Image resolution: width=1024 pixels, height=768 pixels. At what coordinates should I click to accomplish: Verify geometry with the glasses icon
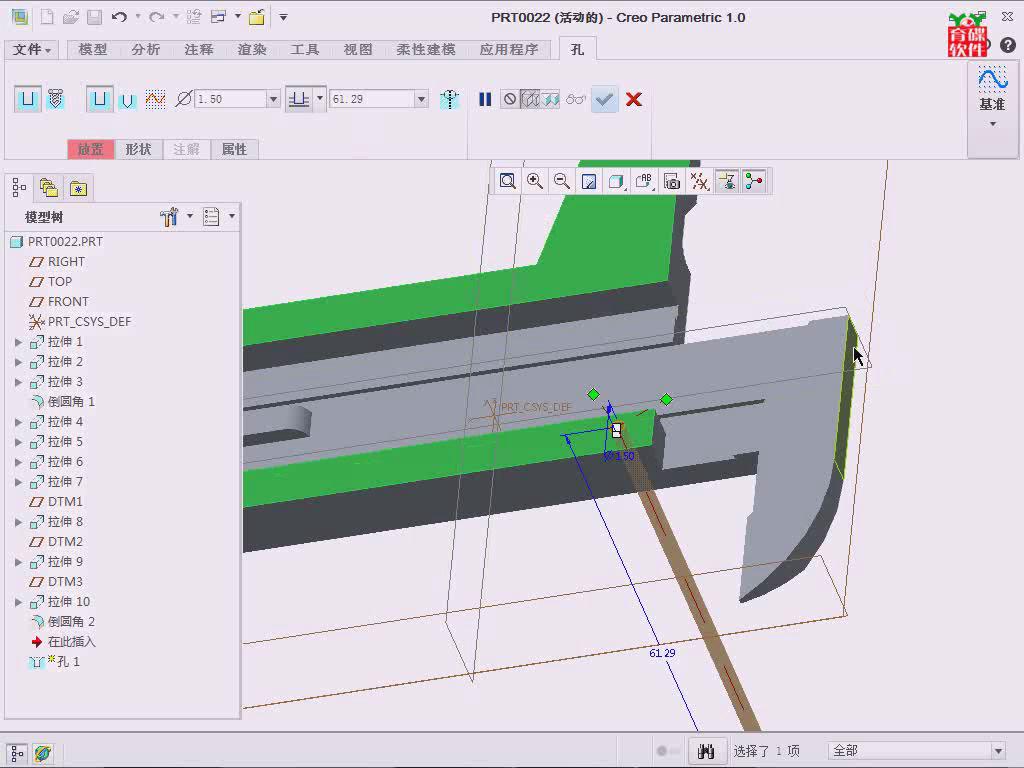tap(575, 99)
